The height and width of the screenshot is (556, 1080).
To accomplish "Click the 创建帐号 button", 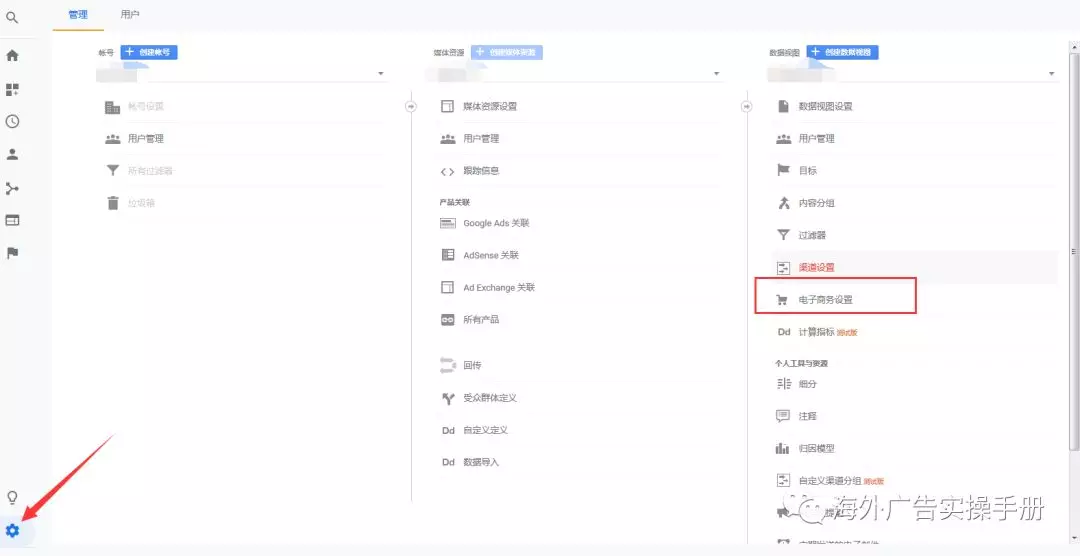I will pos(149,52).
